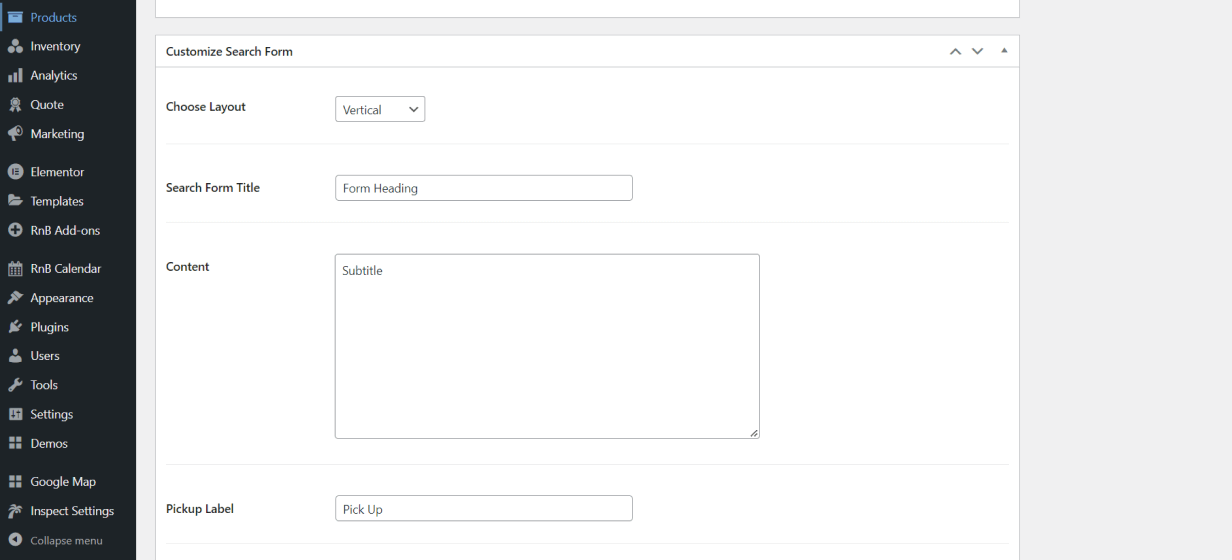Click the Inventory icon in sidebar
Viewport: 1232px width, 560px height.
[15, 46]
